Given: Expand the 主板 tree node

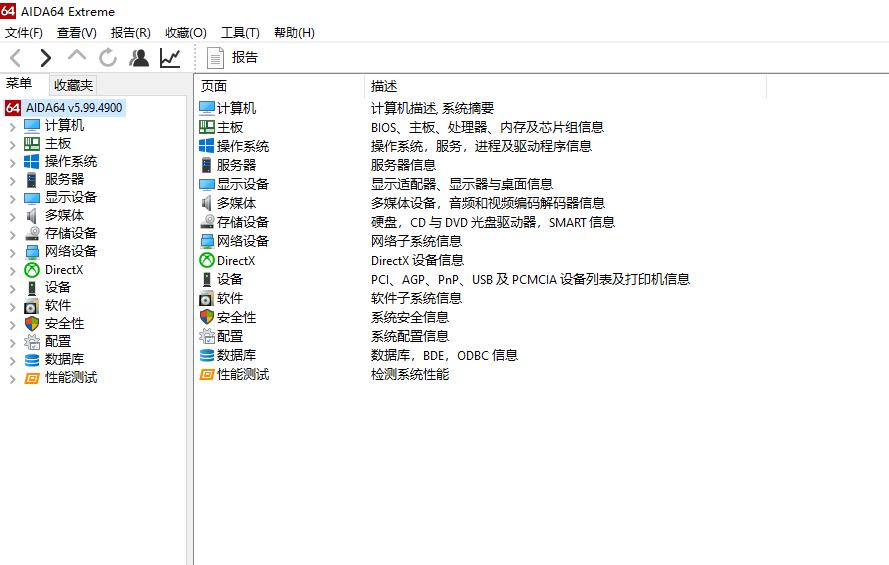Looking at the screenshot, I should click(x=12, y=145).
